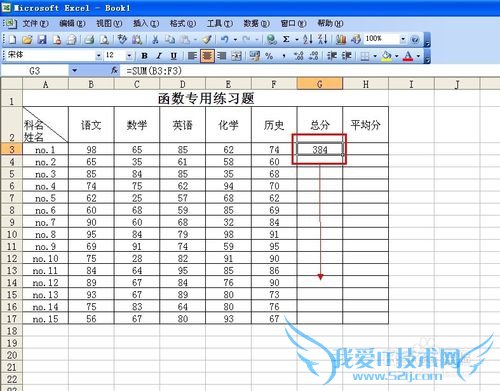This screenshot has width=500, height=391.
Task: Create a new blank workbook
Action: 12,40
